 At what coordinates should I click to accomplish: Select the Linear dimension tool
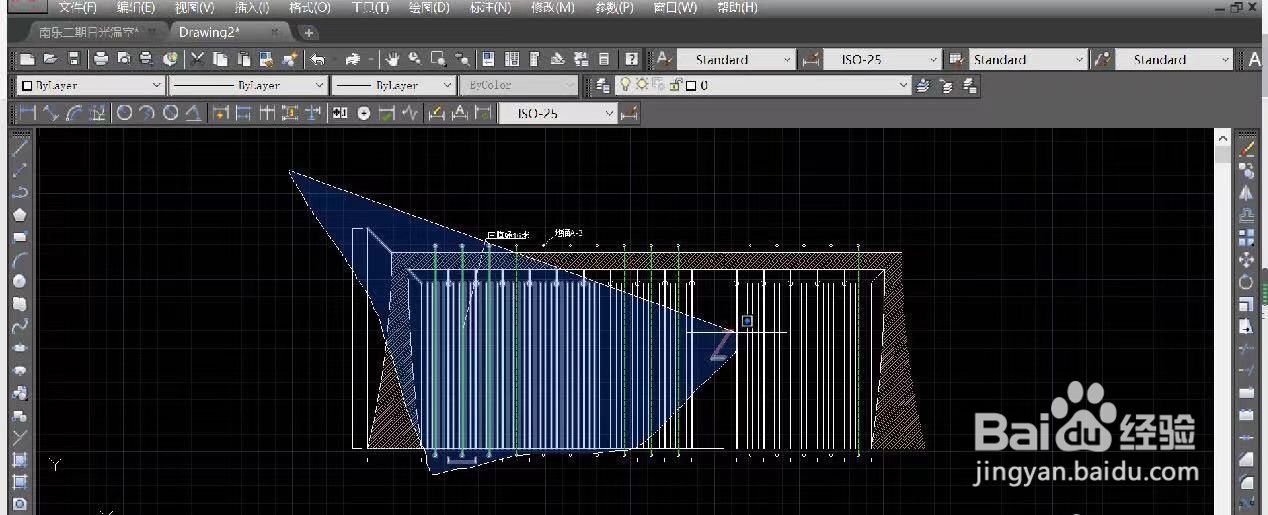pyautogui.click(x=29, y=113)
